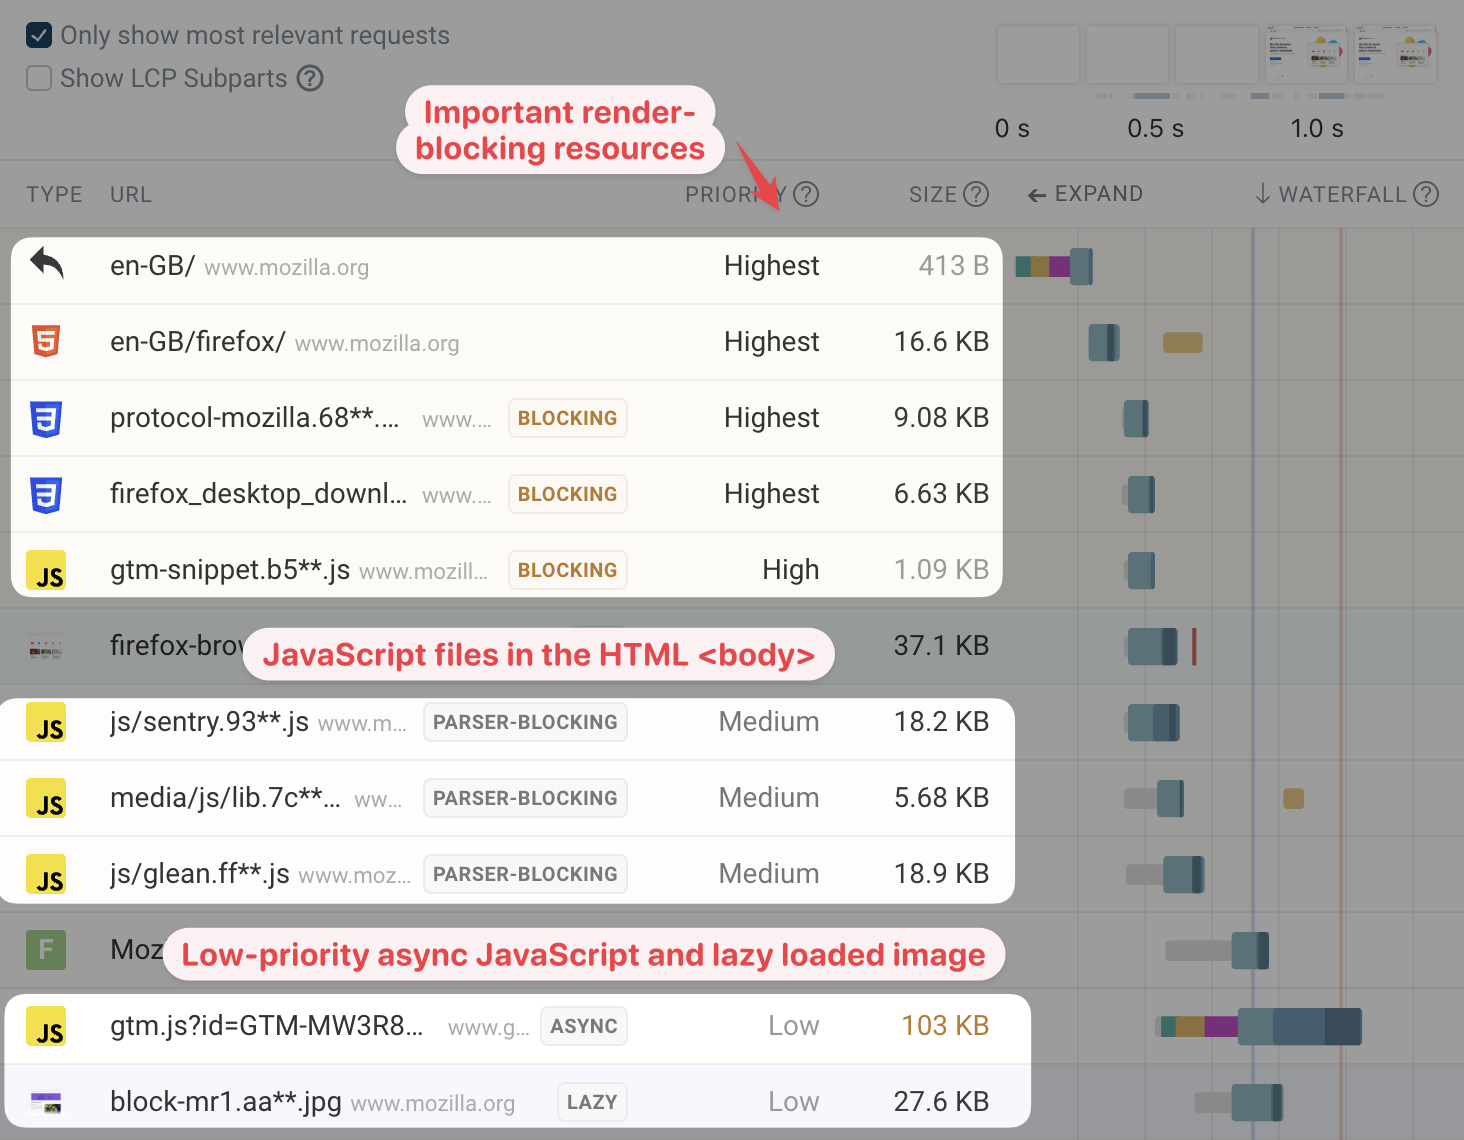Viewport: 1464px width, 1140px height.
Task: Click JS icon for media/js/lib script
Action: [x=46, y=798]
